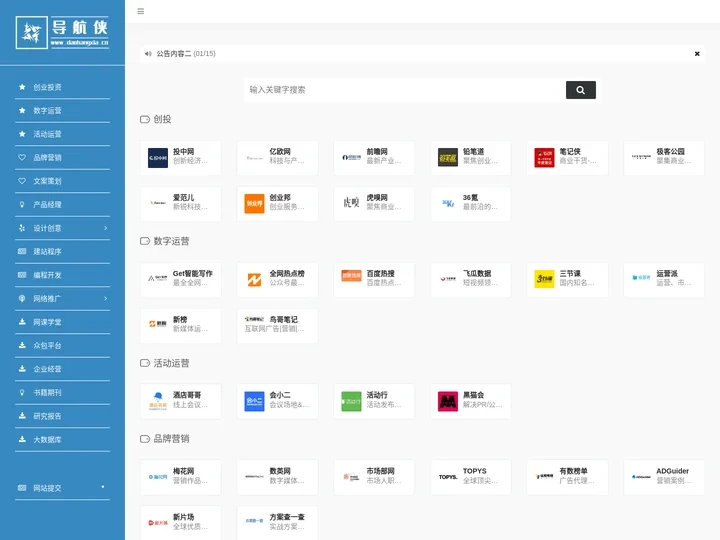Screen dimensions: 720x540
Task: Click the 全网热点榜 orange logo icon
Action: tap(254, 280)
